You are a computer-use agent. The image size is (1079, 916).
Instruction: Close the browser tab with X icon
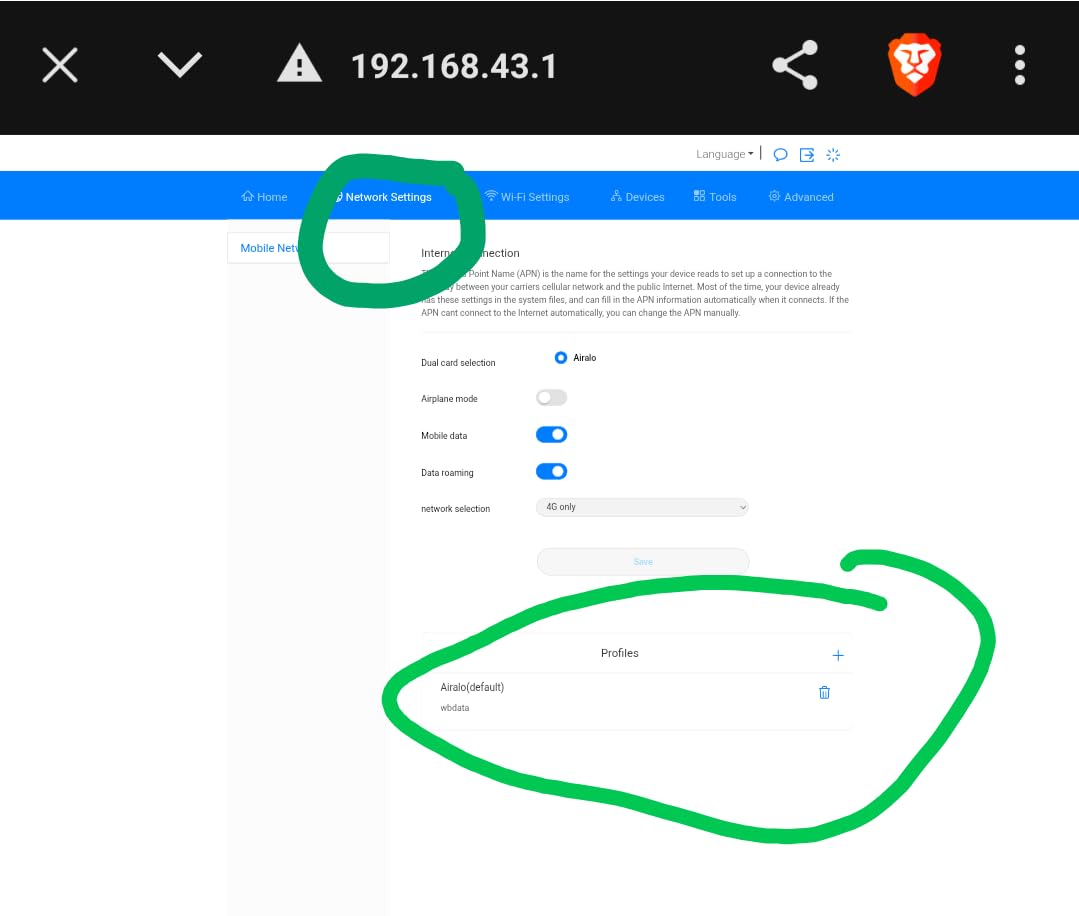point(60,65)
